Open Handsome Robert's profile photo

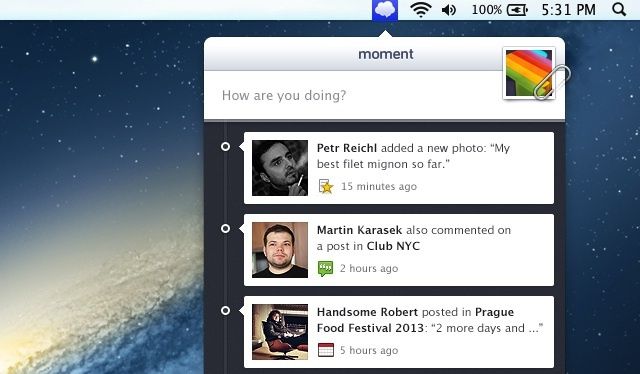pyautogui.click(x=280, y=332)
